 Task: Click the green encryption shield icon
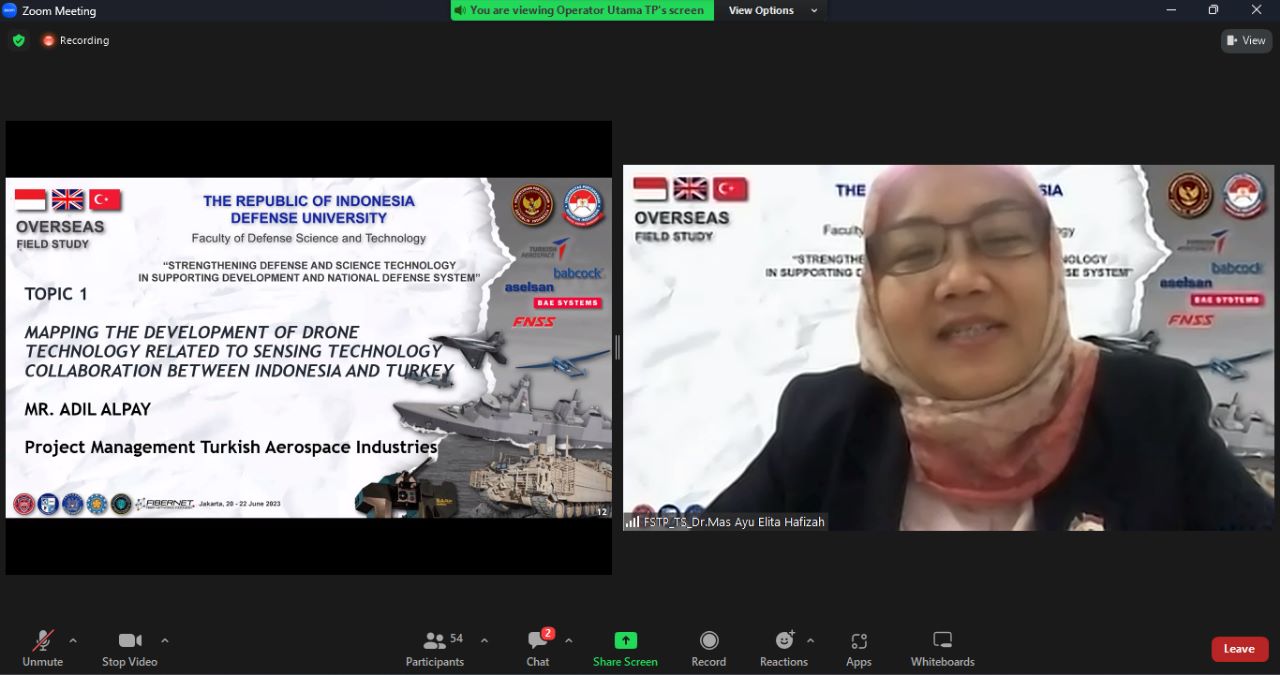coord(19,41)
